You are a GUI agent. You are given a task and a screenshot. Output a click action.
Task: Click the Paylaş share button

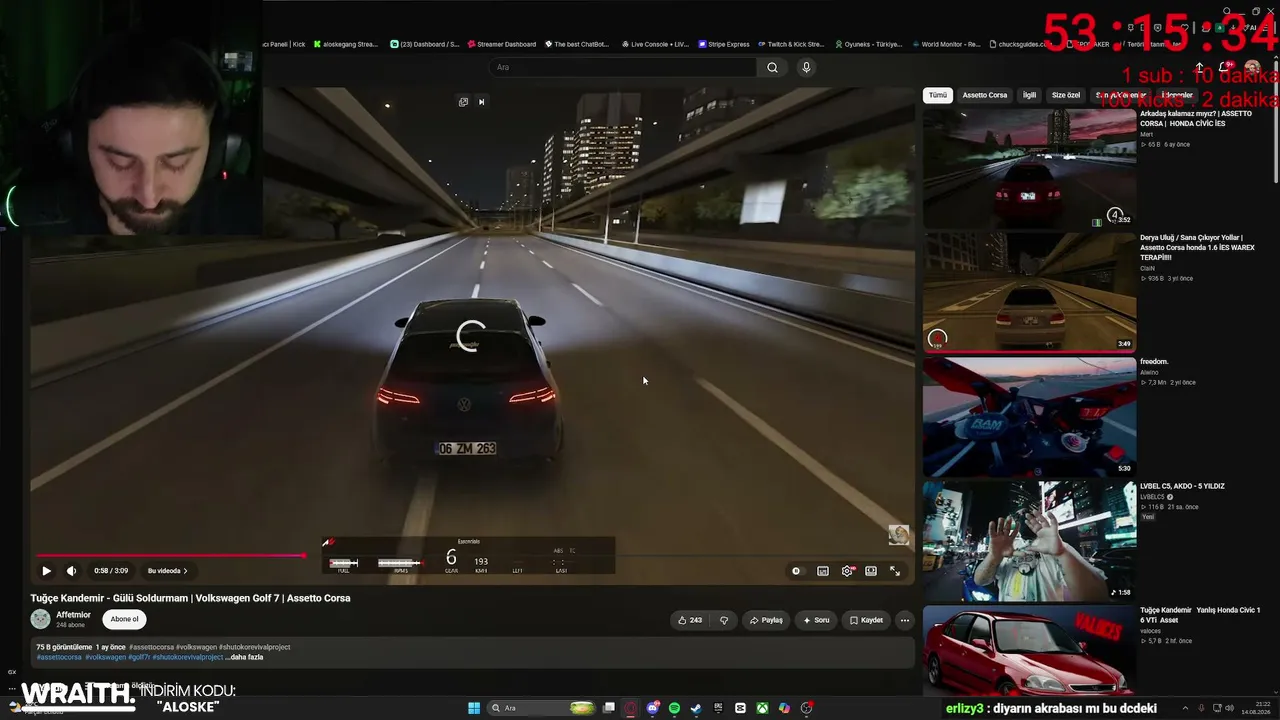766,620
